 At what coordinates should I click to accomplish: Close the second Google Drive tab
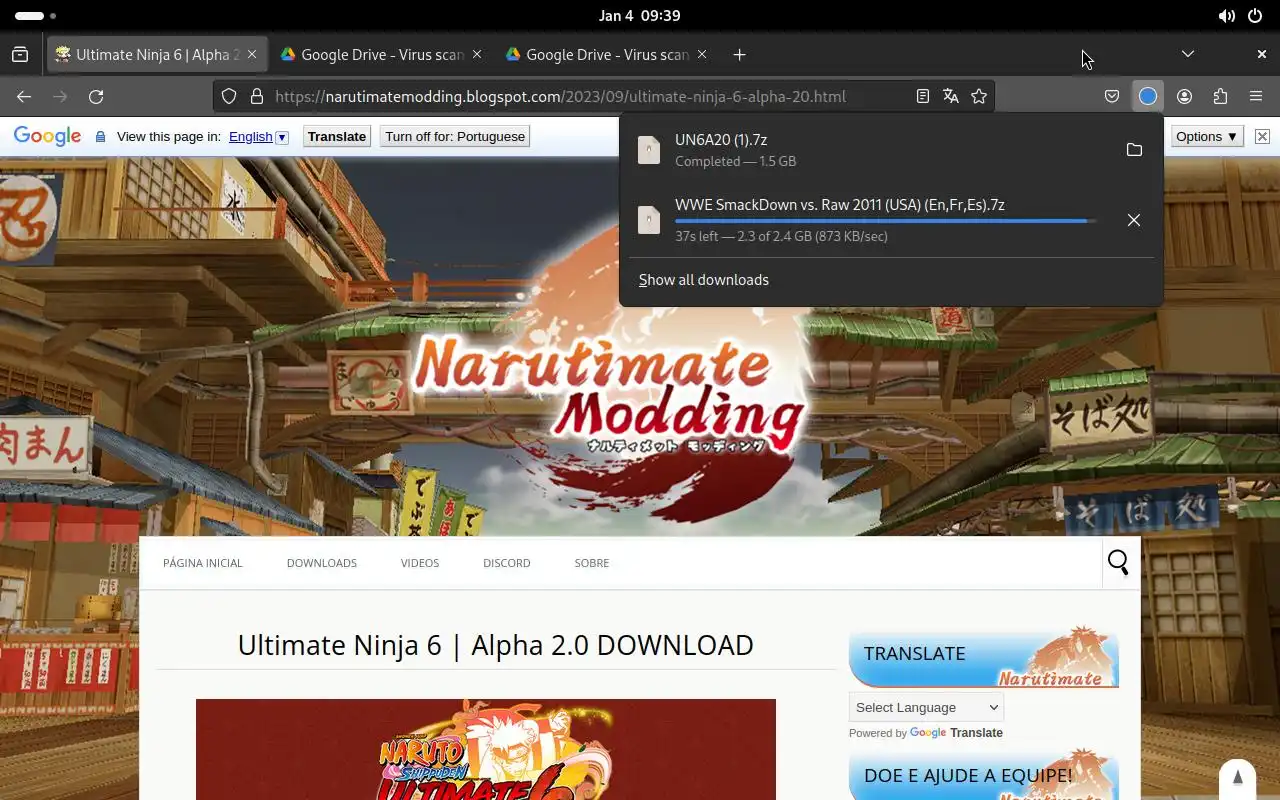tap(702, 55)
